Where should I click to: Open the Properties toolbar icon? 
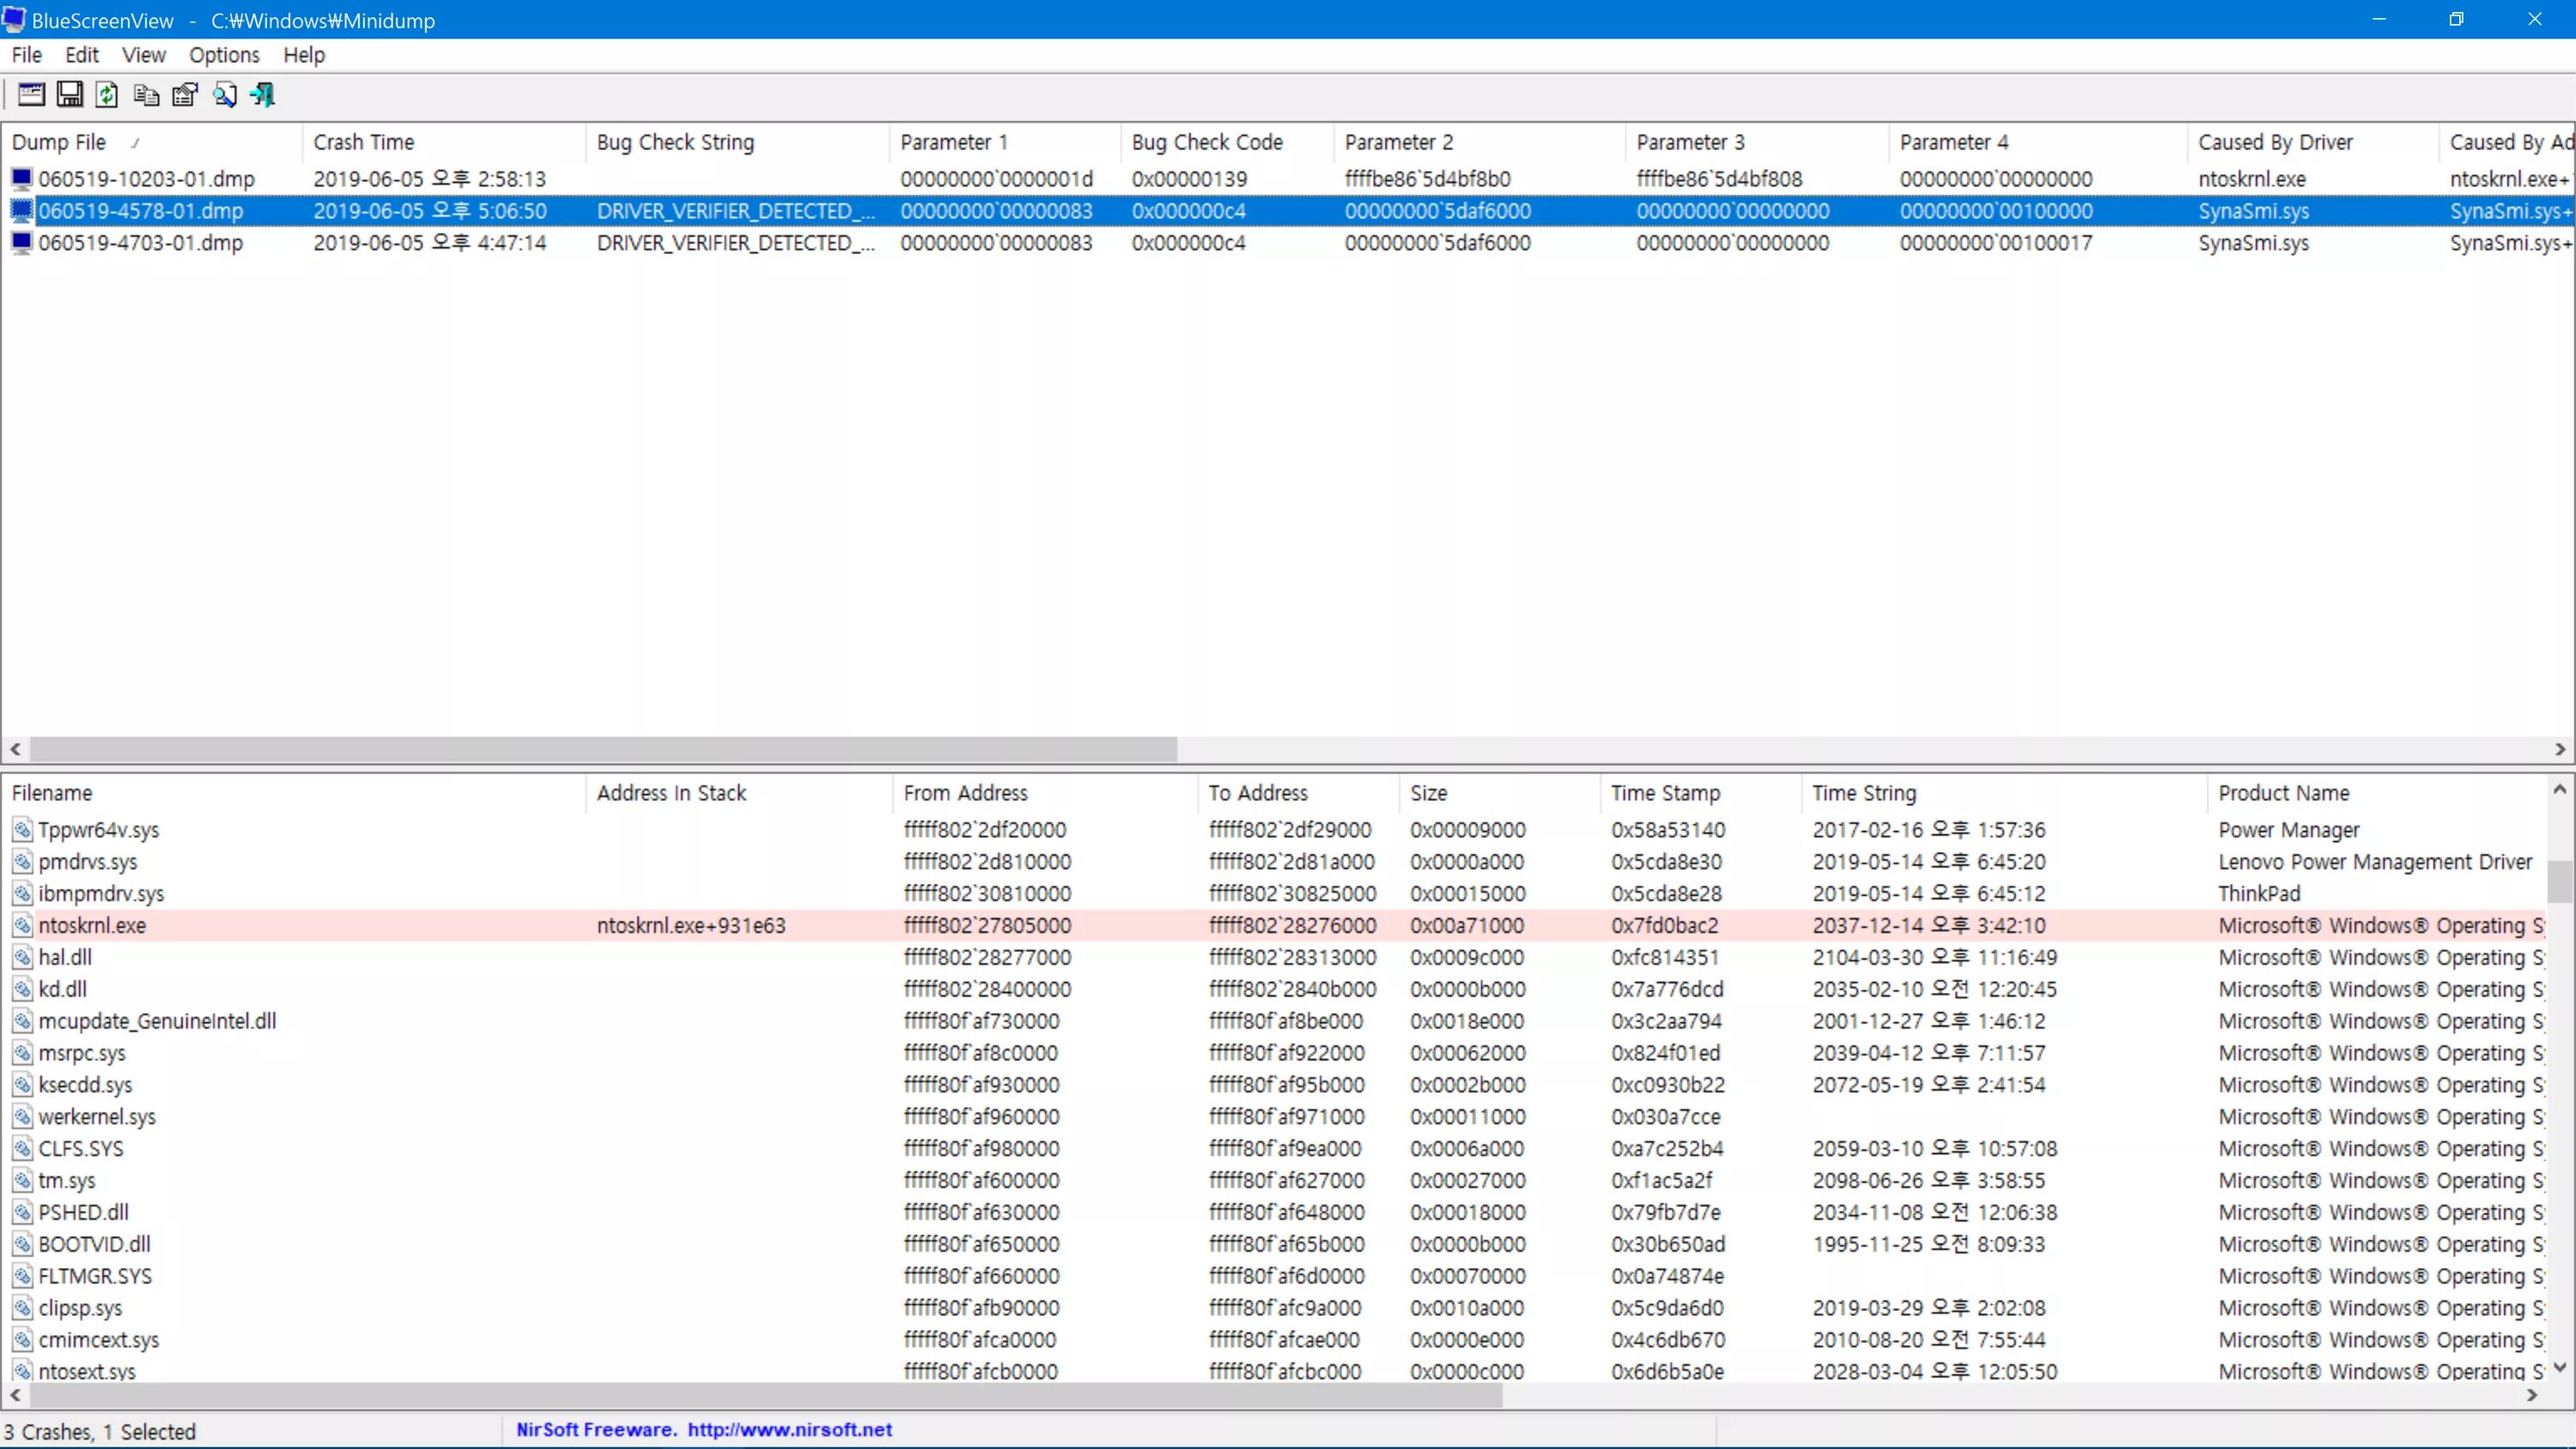(185, 95)
